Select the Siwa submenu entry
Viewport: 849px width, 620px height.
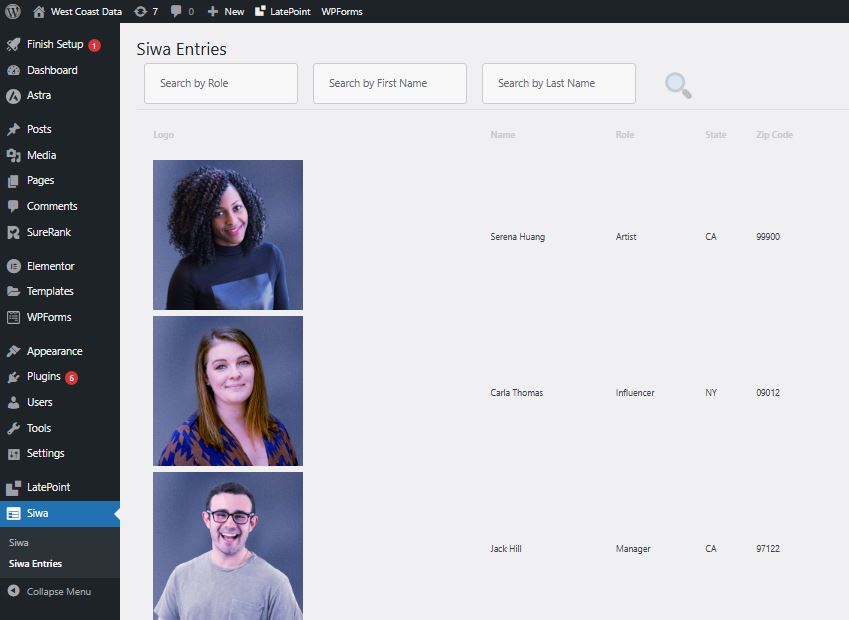tap(18, 543)
